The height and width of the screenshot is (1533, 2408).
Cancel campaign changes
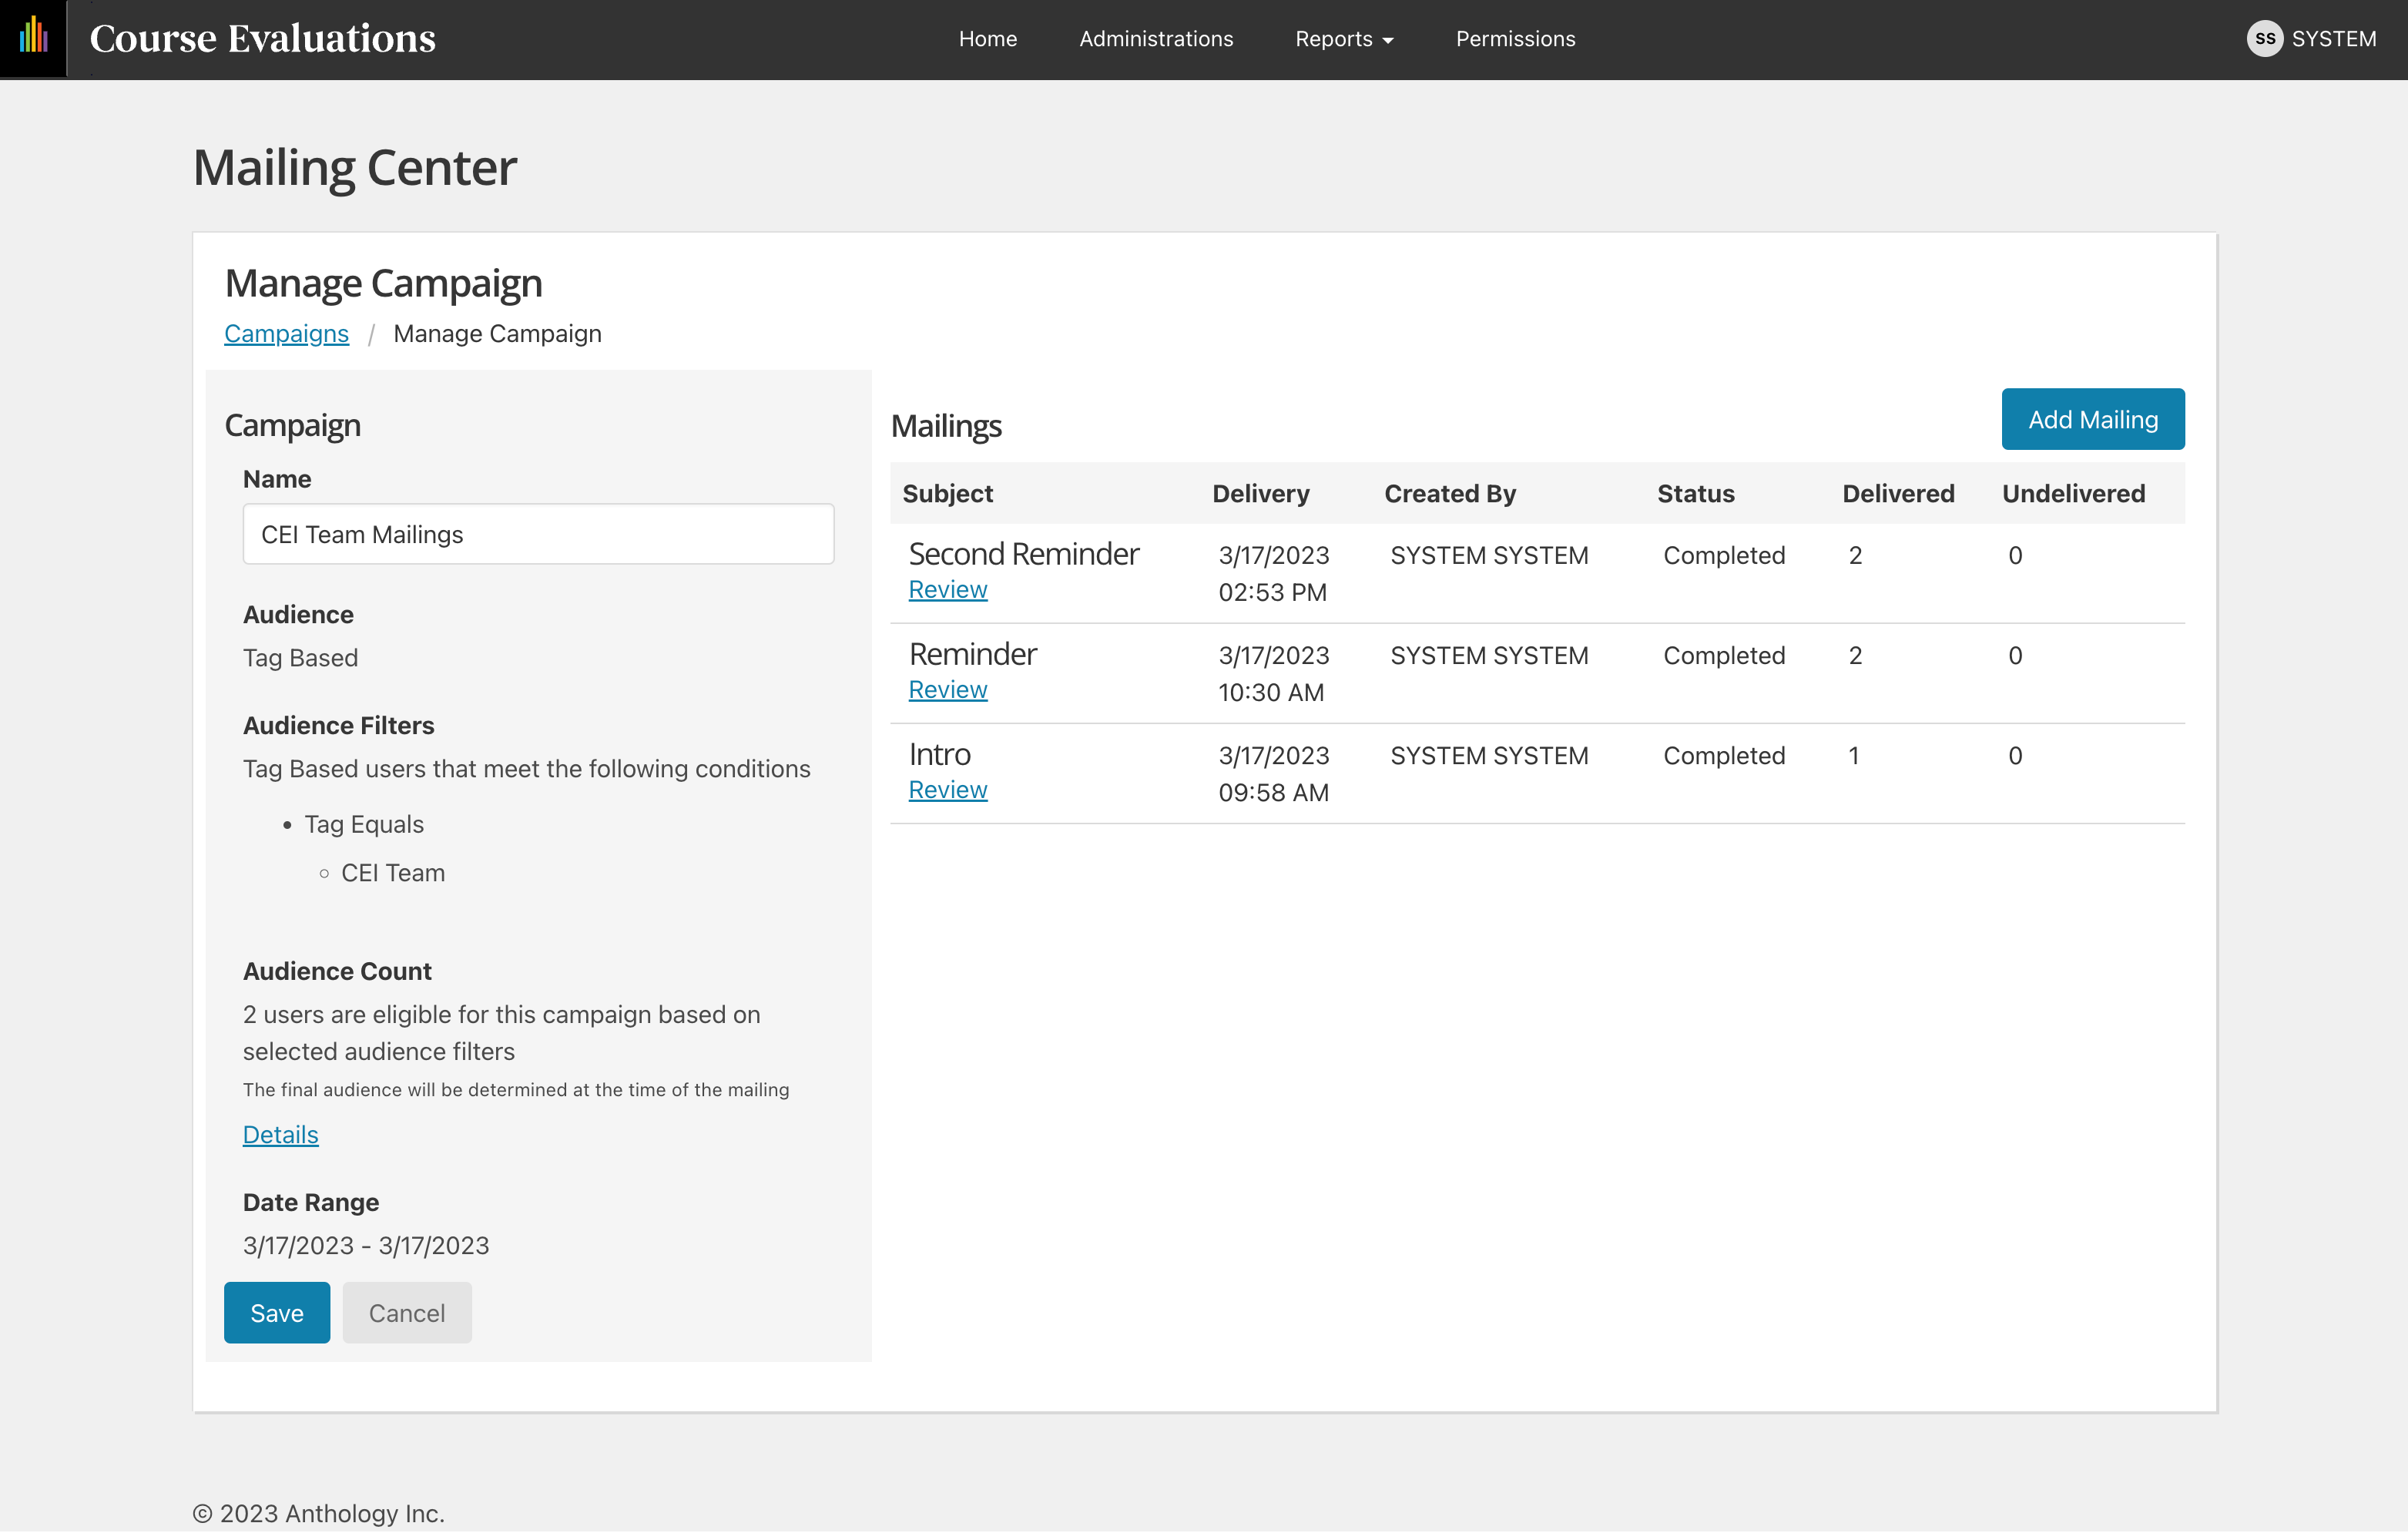[407, 1312]
